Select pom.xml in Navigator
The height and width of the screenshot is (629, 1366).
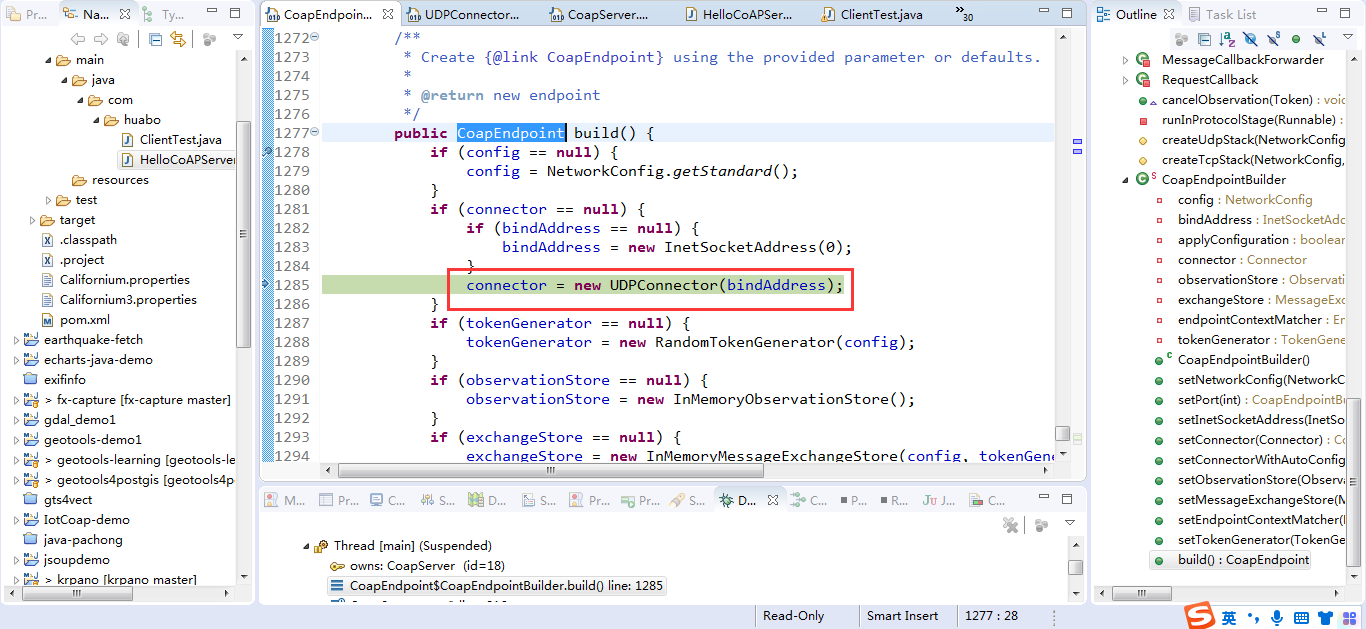click(x=75, y=320)
